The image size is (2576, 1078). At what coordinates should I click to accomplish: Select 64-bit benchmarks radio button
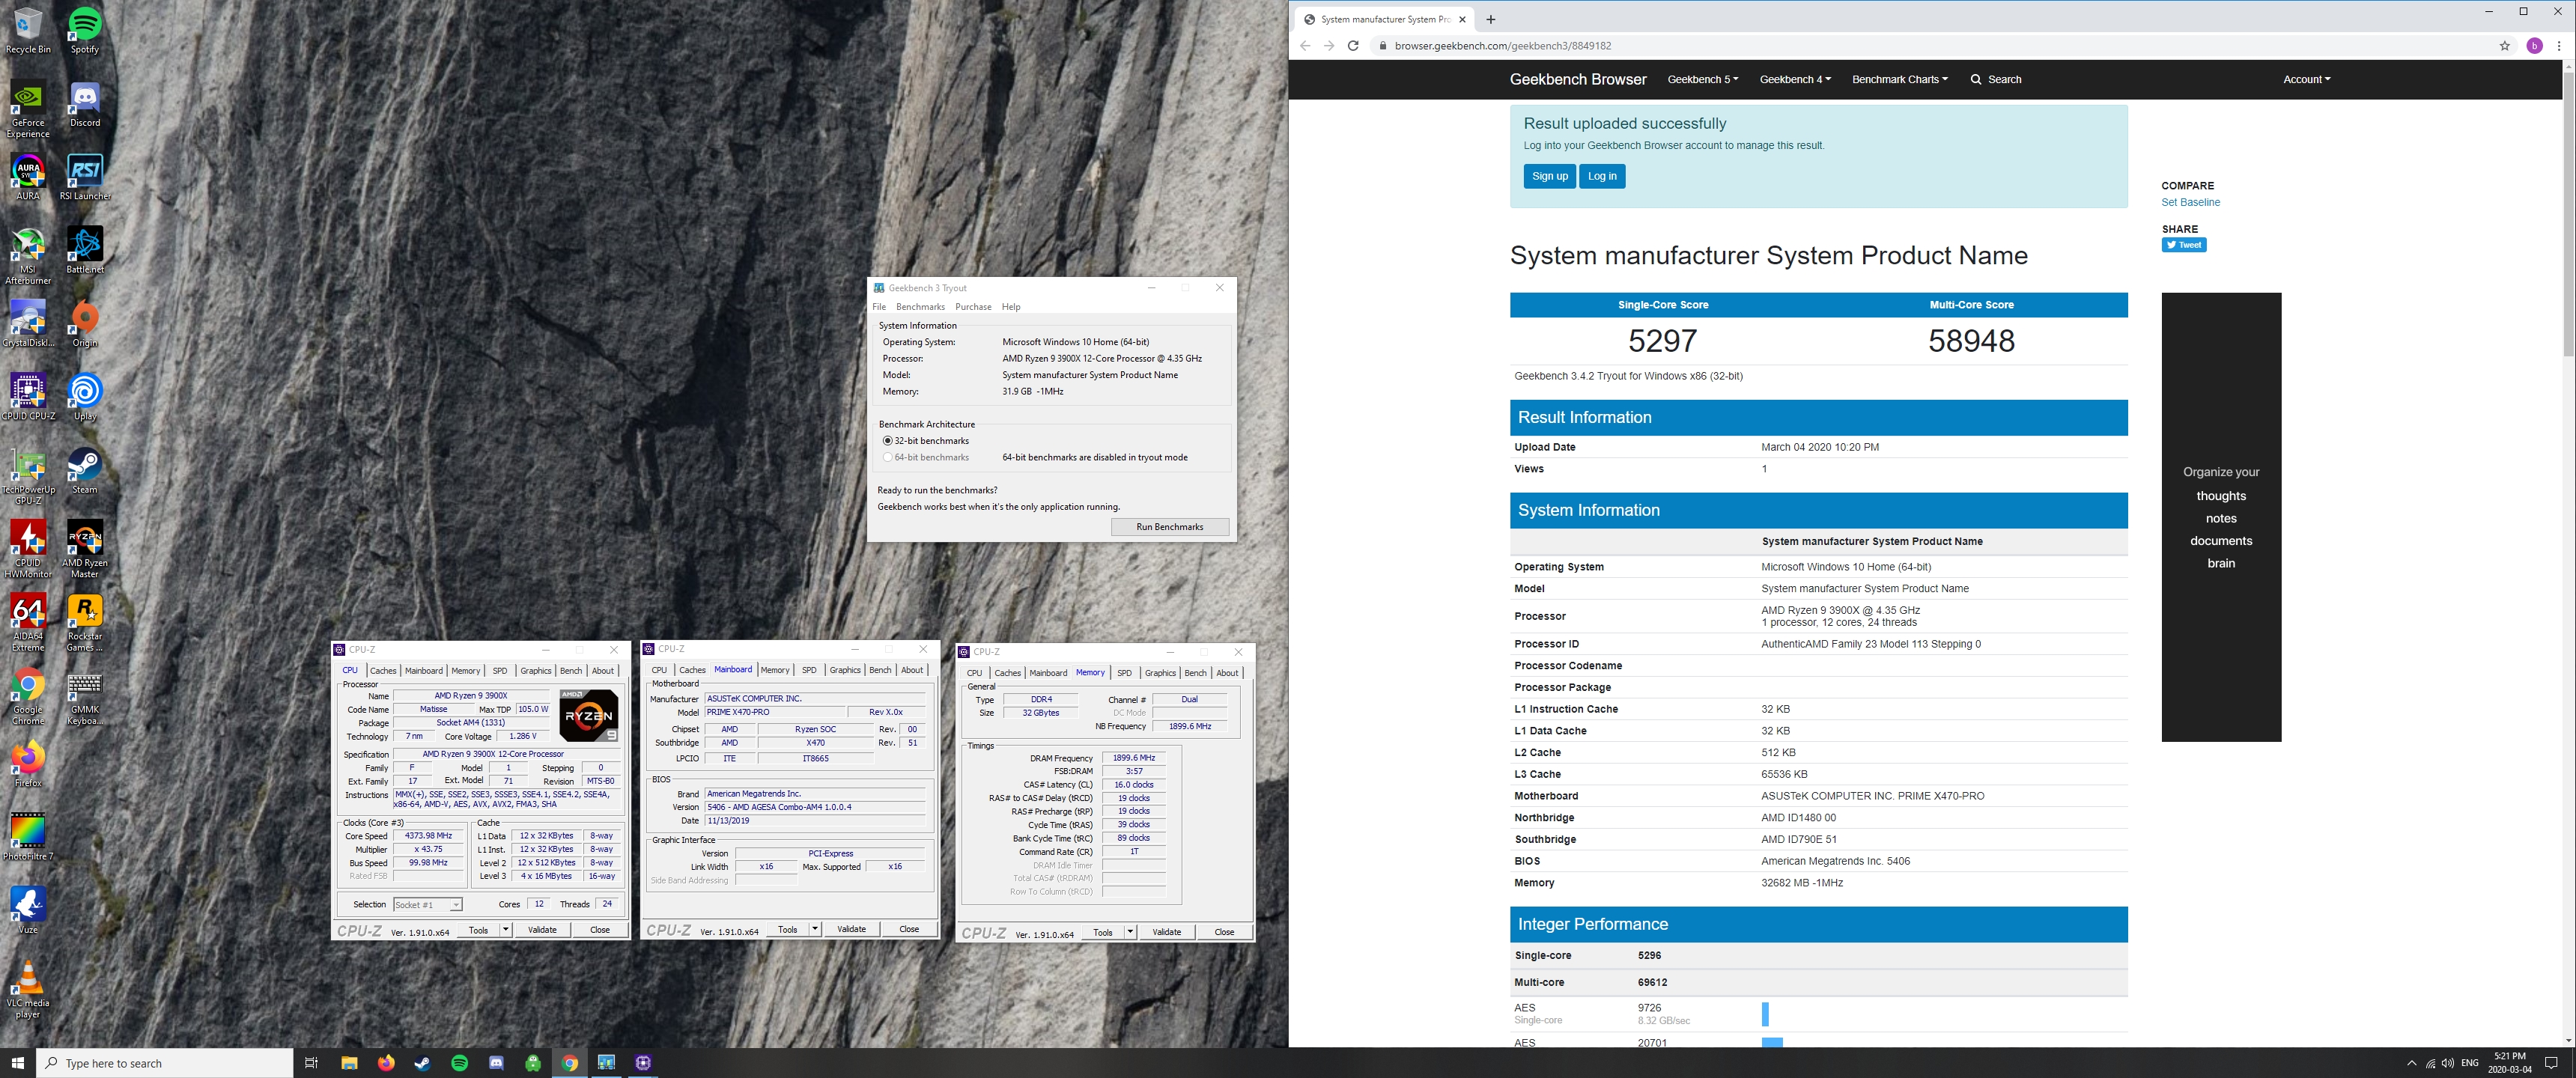[x=888, y=458]
